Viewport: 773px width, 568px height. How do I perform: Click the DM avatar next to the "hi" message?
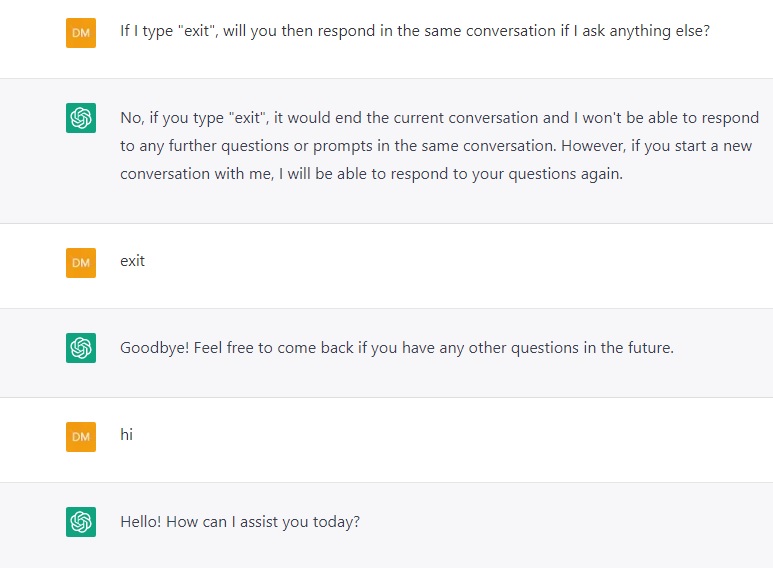click(x=81, y=436)
